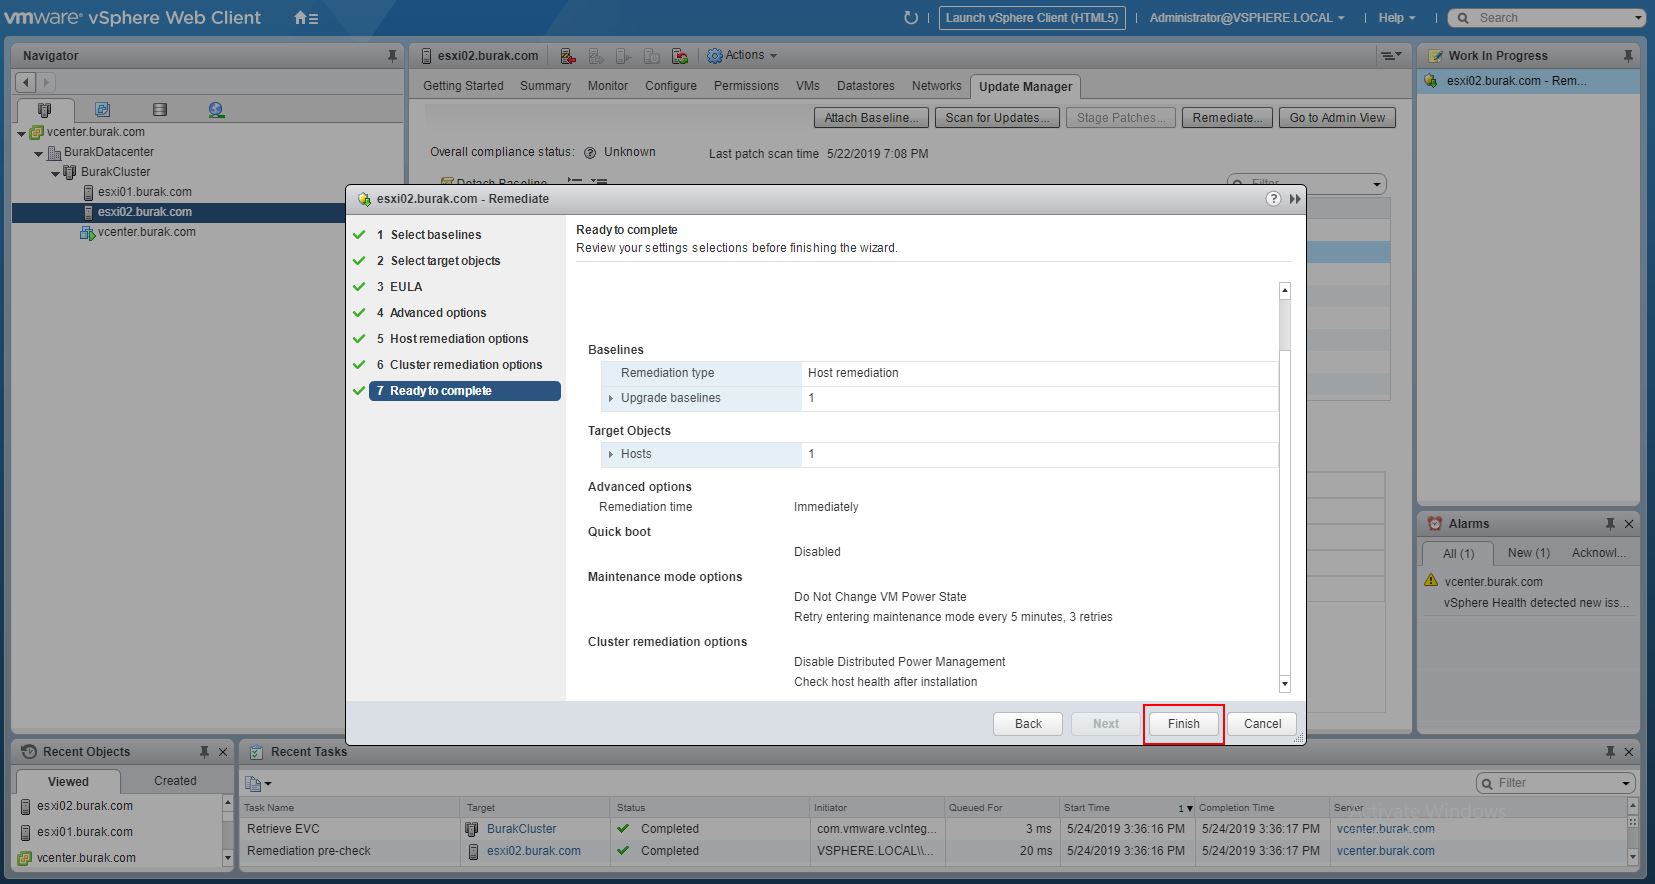Switch to the Created tab in Recent Objects
Screen dimensions: 1655x884
pyautogui.click(x=175, y=781)
